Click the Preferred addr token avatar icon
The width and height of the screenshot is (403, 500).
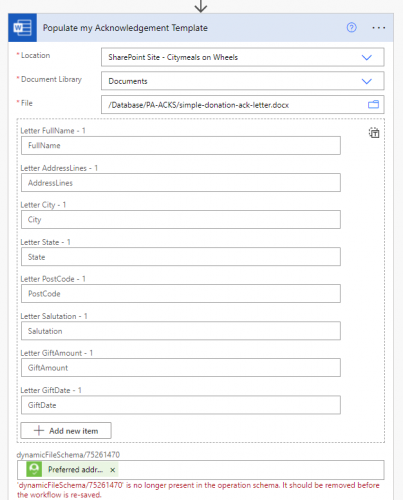point(34,469)
